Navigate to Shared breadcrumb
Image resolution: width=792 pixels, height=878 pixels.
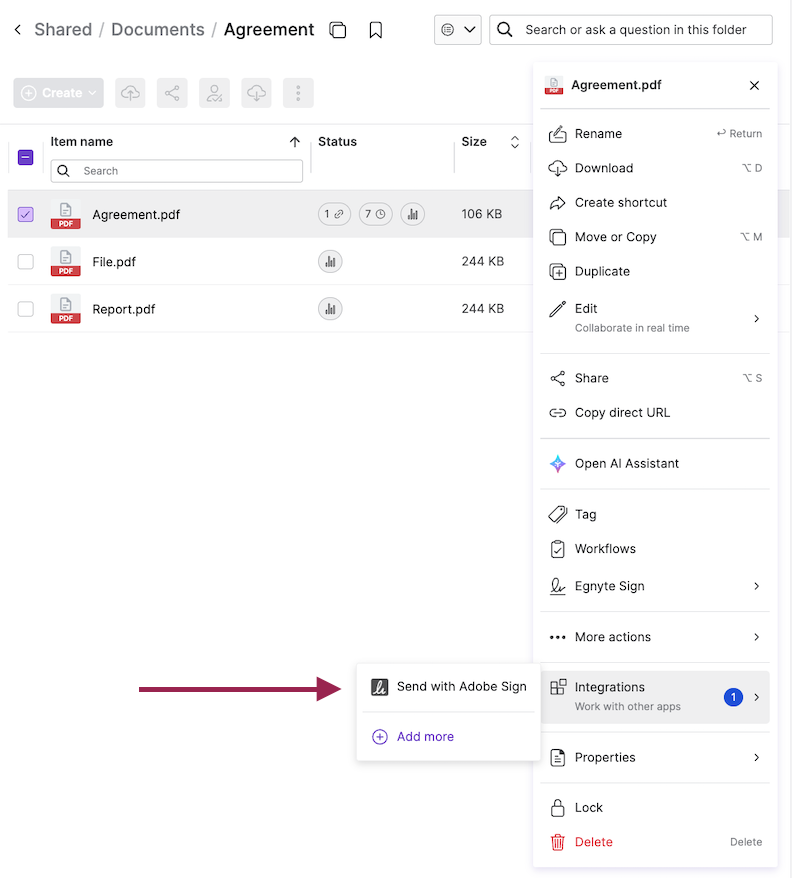pos(63,30)
